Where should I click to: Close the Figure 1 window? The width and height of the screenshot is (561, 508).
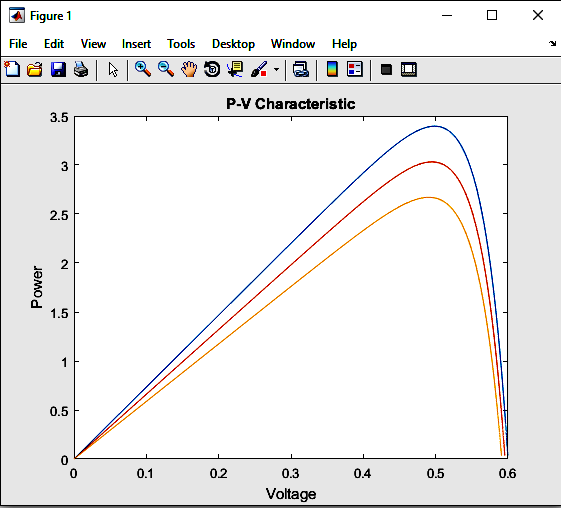tap(538, 15)
